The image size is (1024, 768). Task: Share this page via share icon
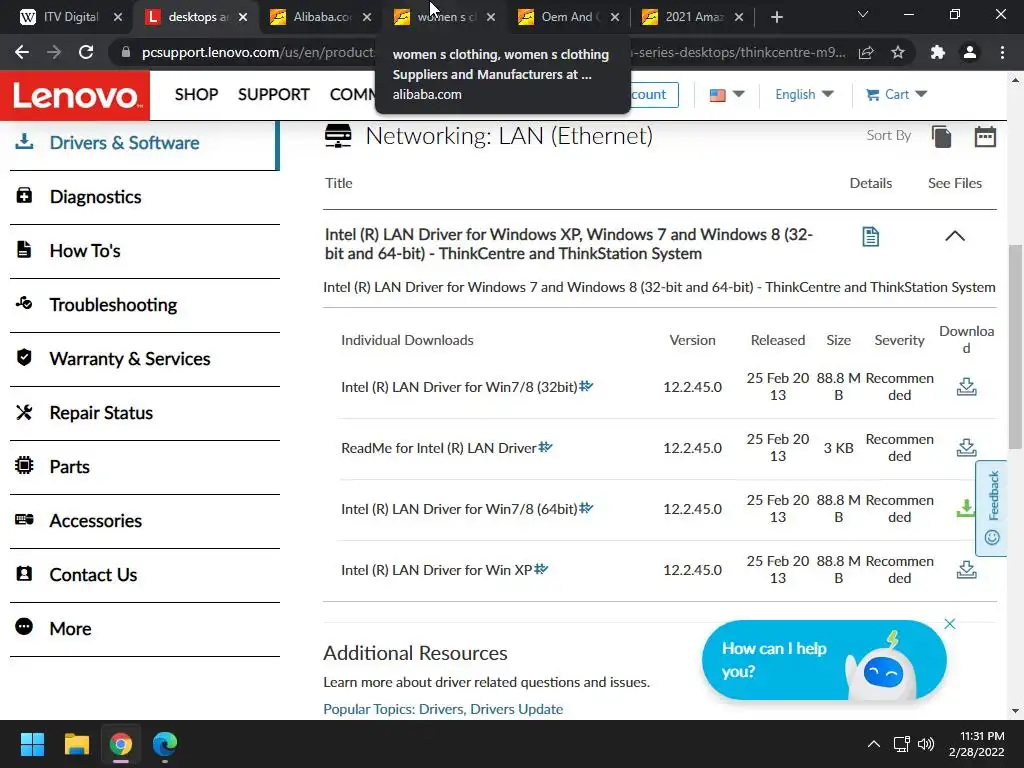pyautogui.click(x=866, y=52)
